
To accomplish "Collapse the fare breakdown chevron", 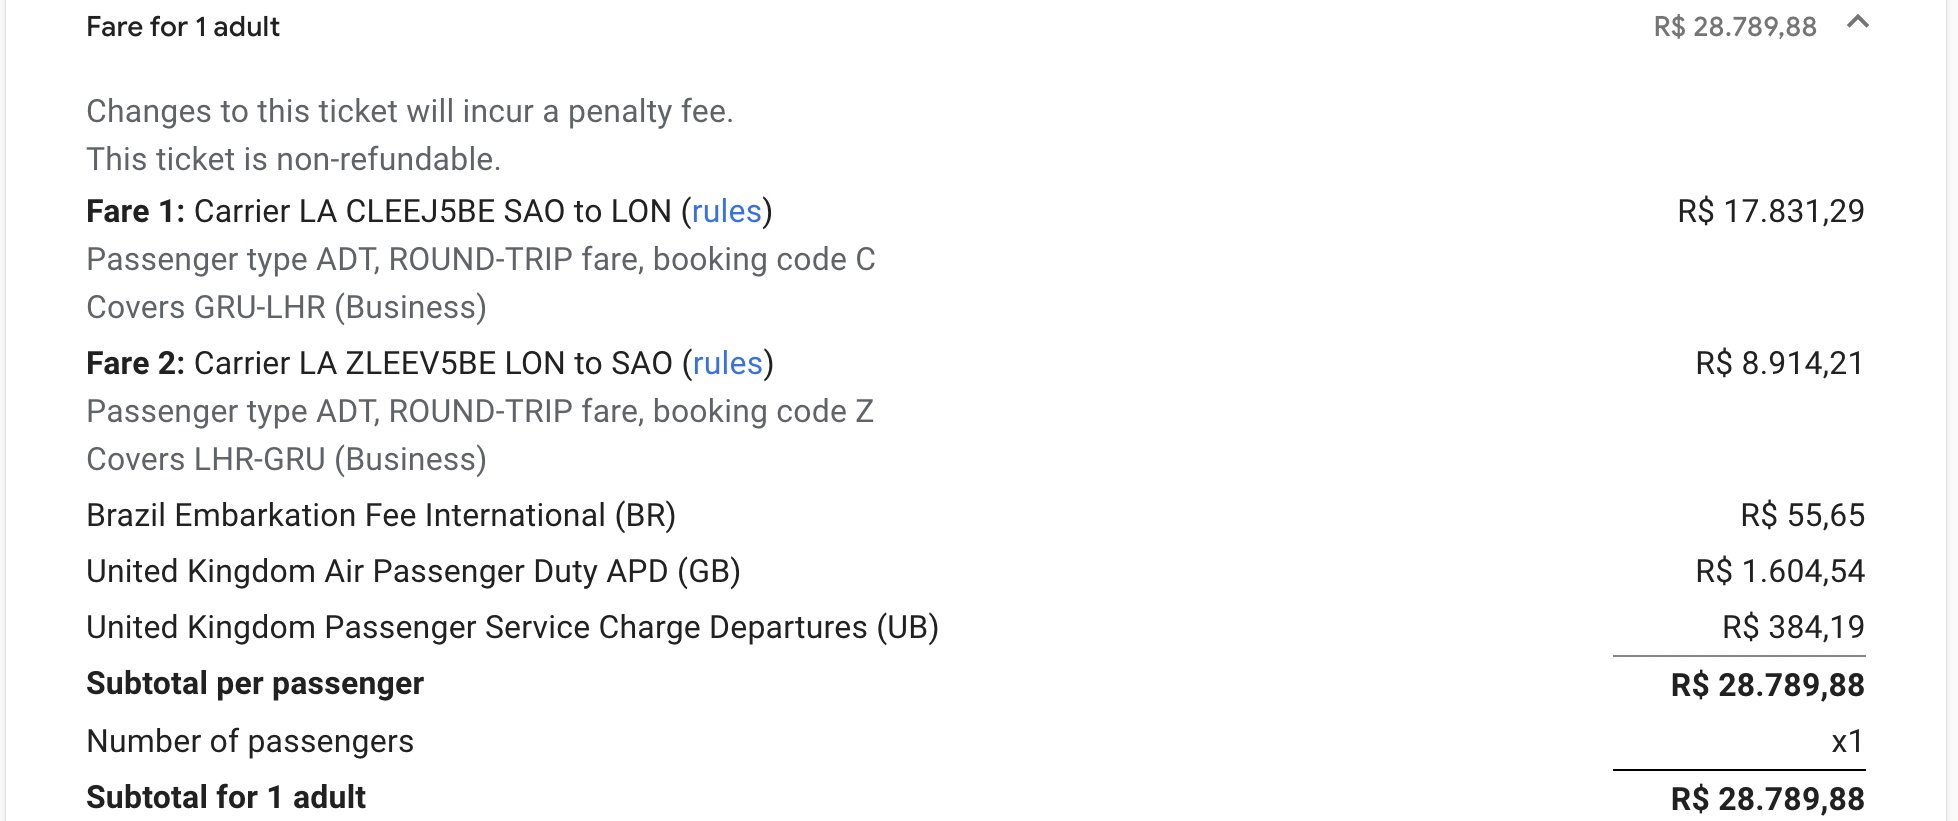I will point(1857,22).
